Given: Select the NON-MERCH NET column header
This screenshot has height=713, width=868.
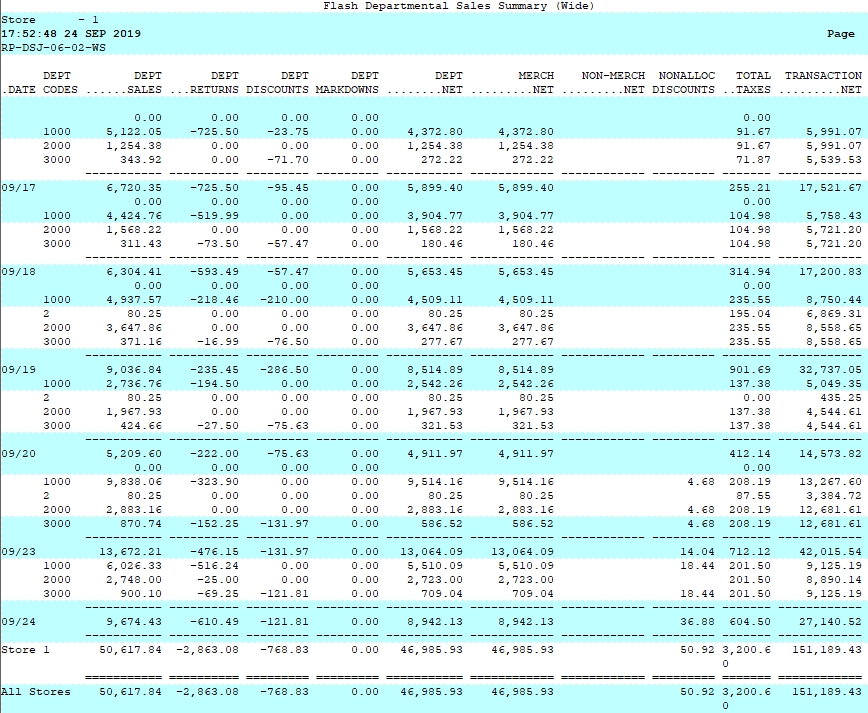Looking at the screenshot, I should click(x=605, y=82).
